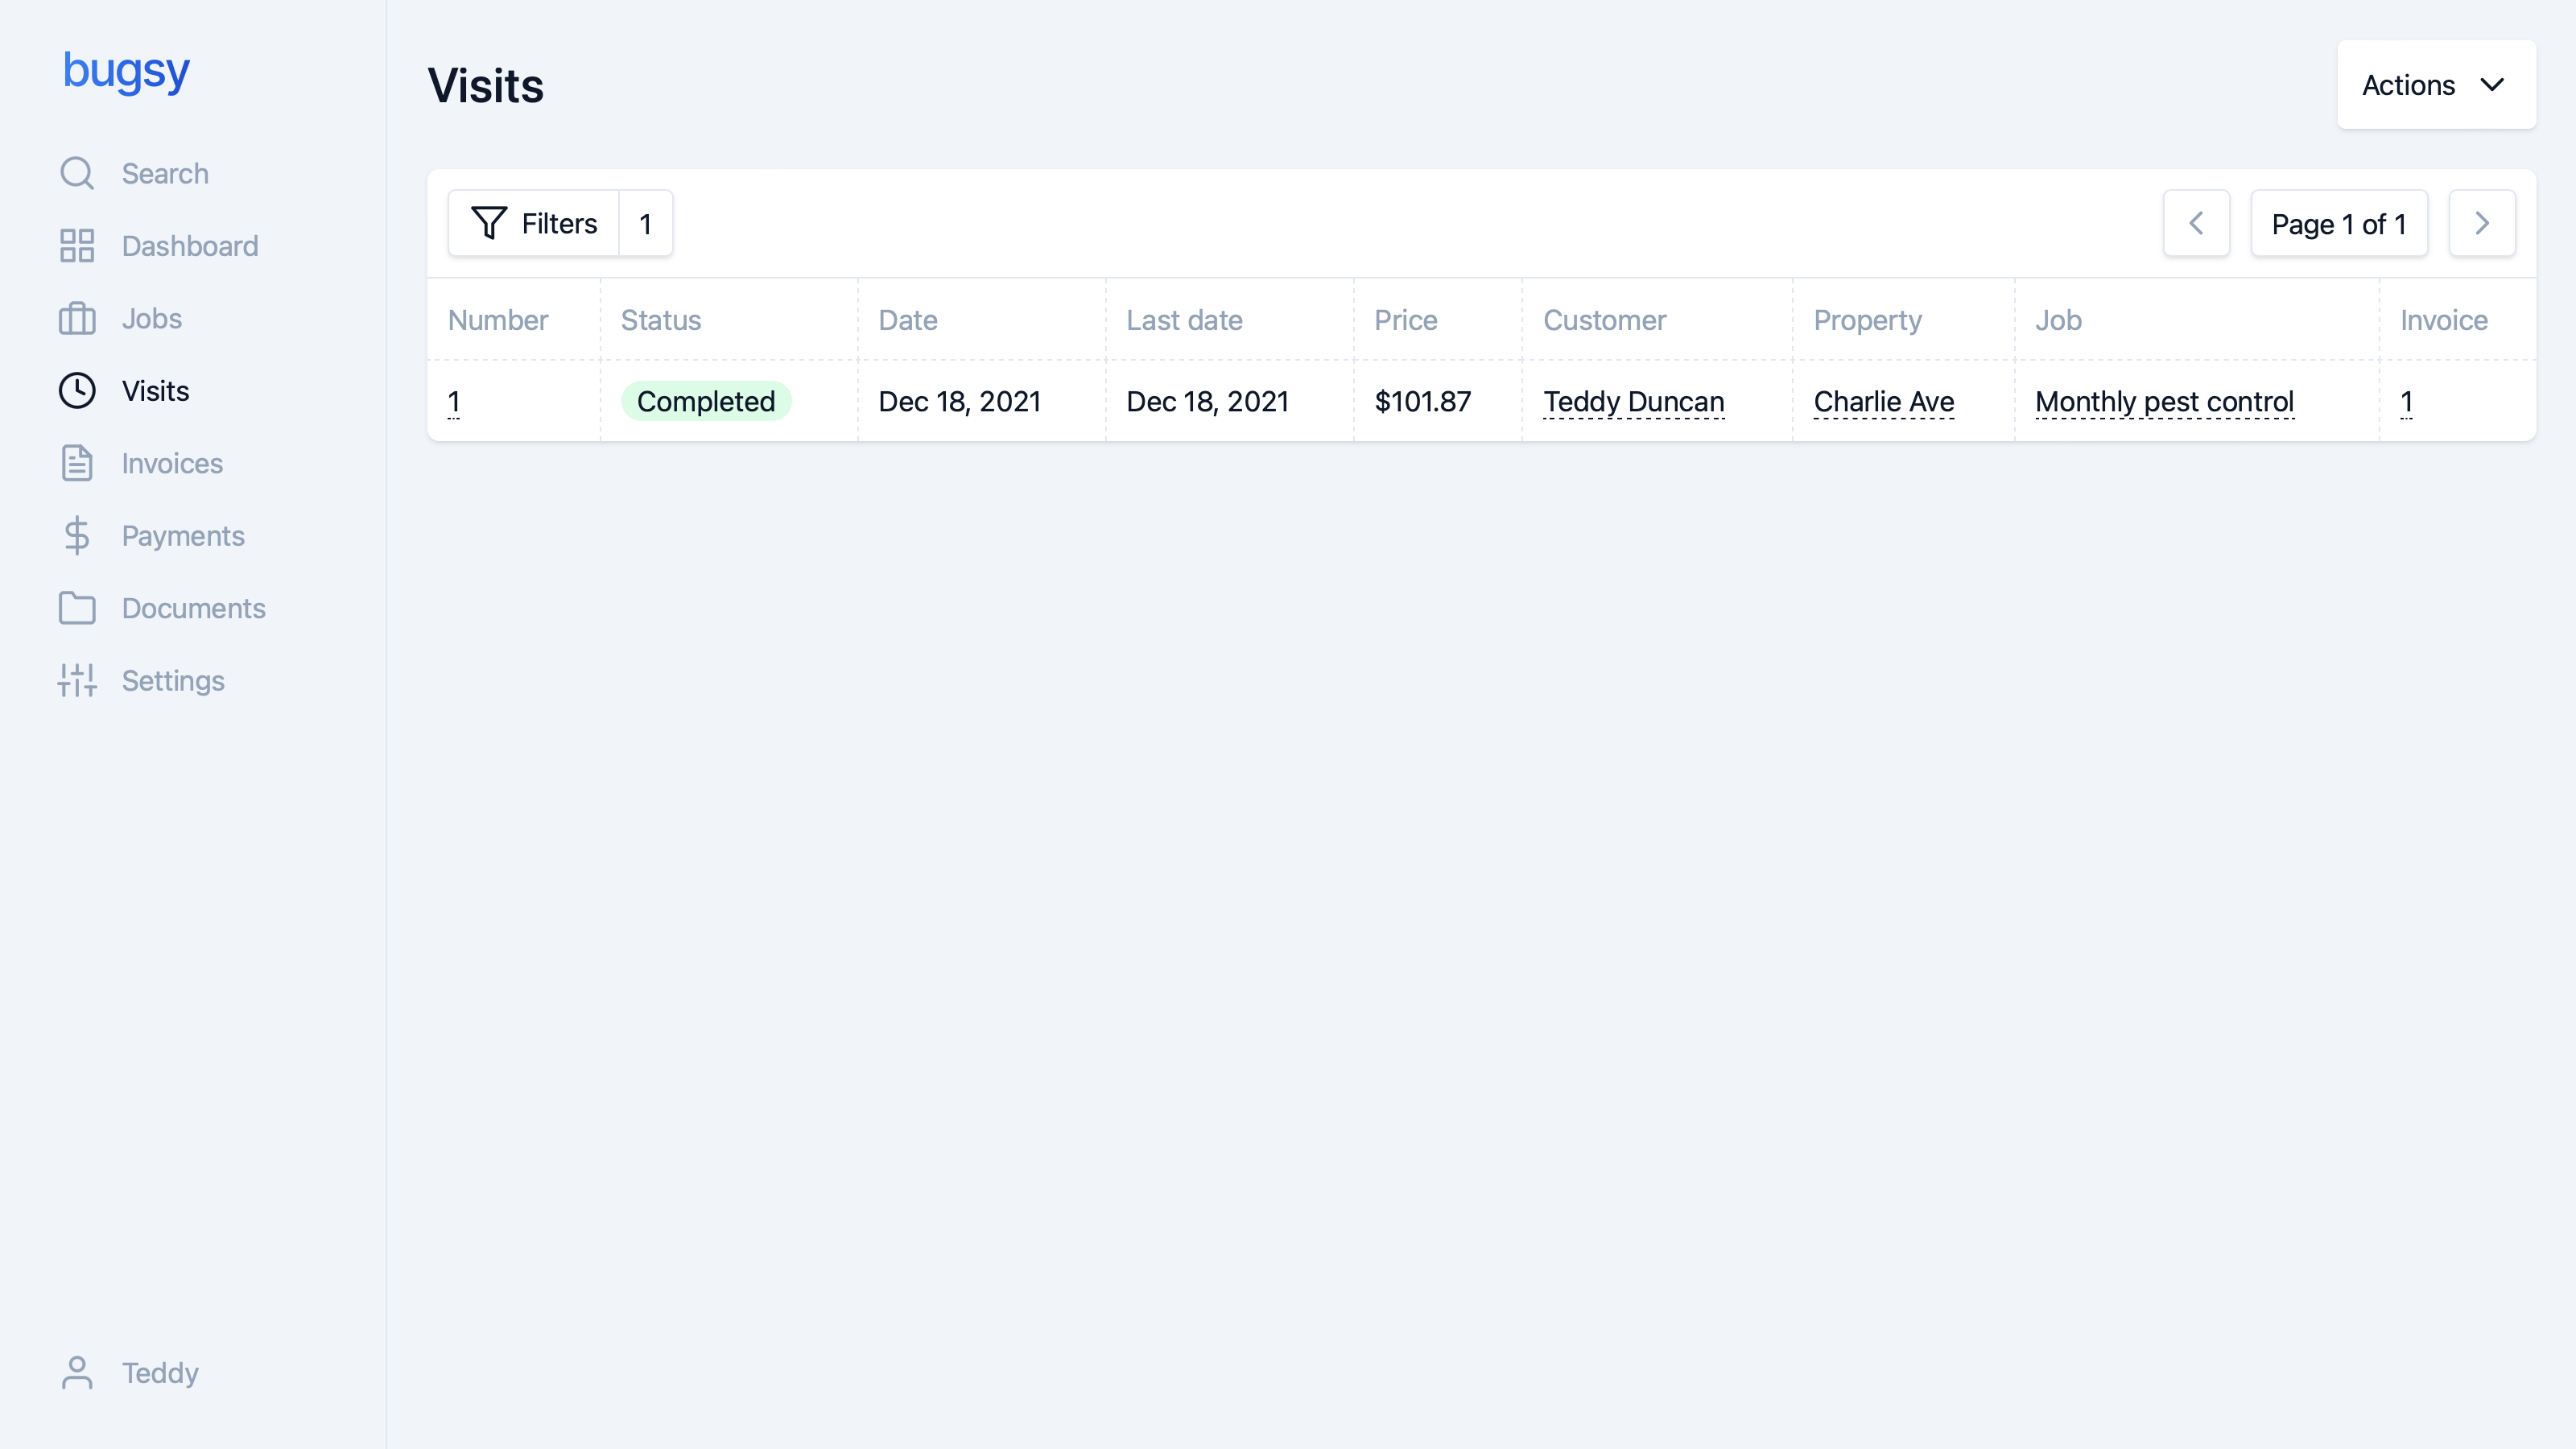Open the Monthly pest control job link
Screen dimensions: 2576x1449
click(x=2164, y=402)
